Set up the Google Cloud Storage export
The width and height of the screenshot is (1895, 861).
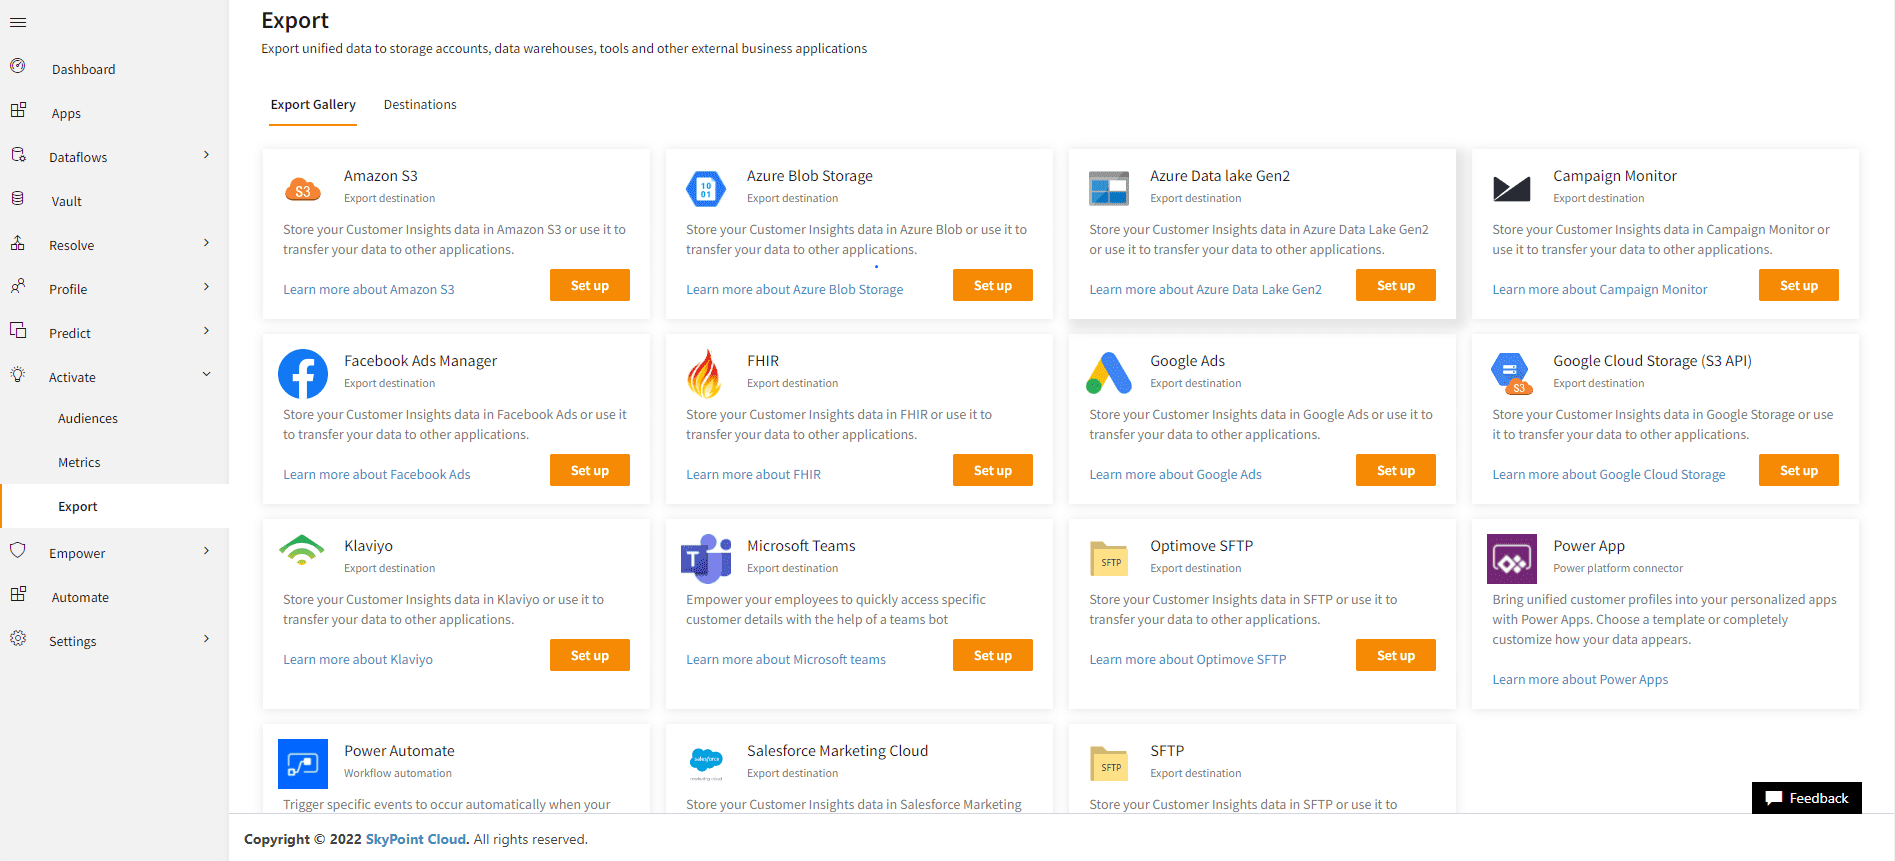tap(1798, 471)
